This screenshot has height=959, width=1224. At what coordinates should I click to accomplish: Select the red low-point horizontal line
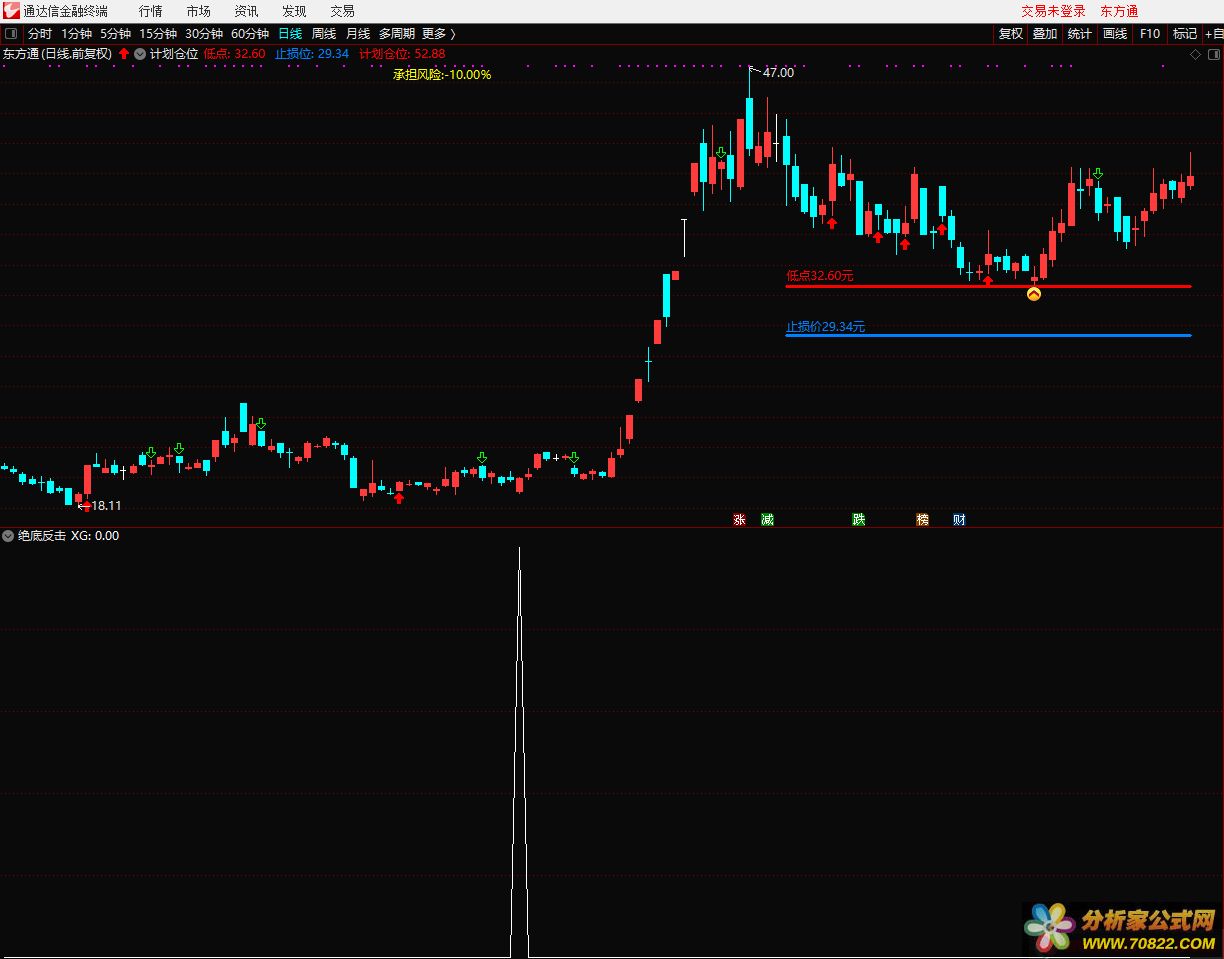click(988, 286)
